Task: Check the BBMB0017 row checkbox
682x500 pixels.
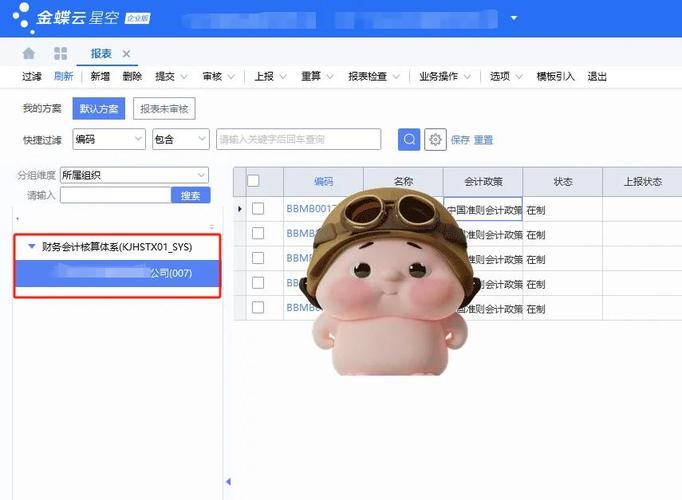Action: (258, 209)
